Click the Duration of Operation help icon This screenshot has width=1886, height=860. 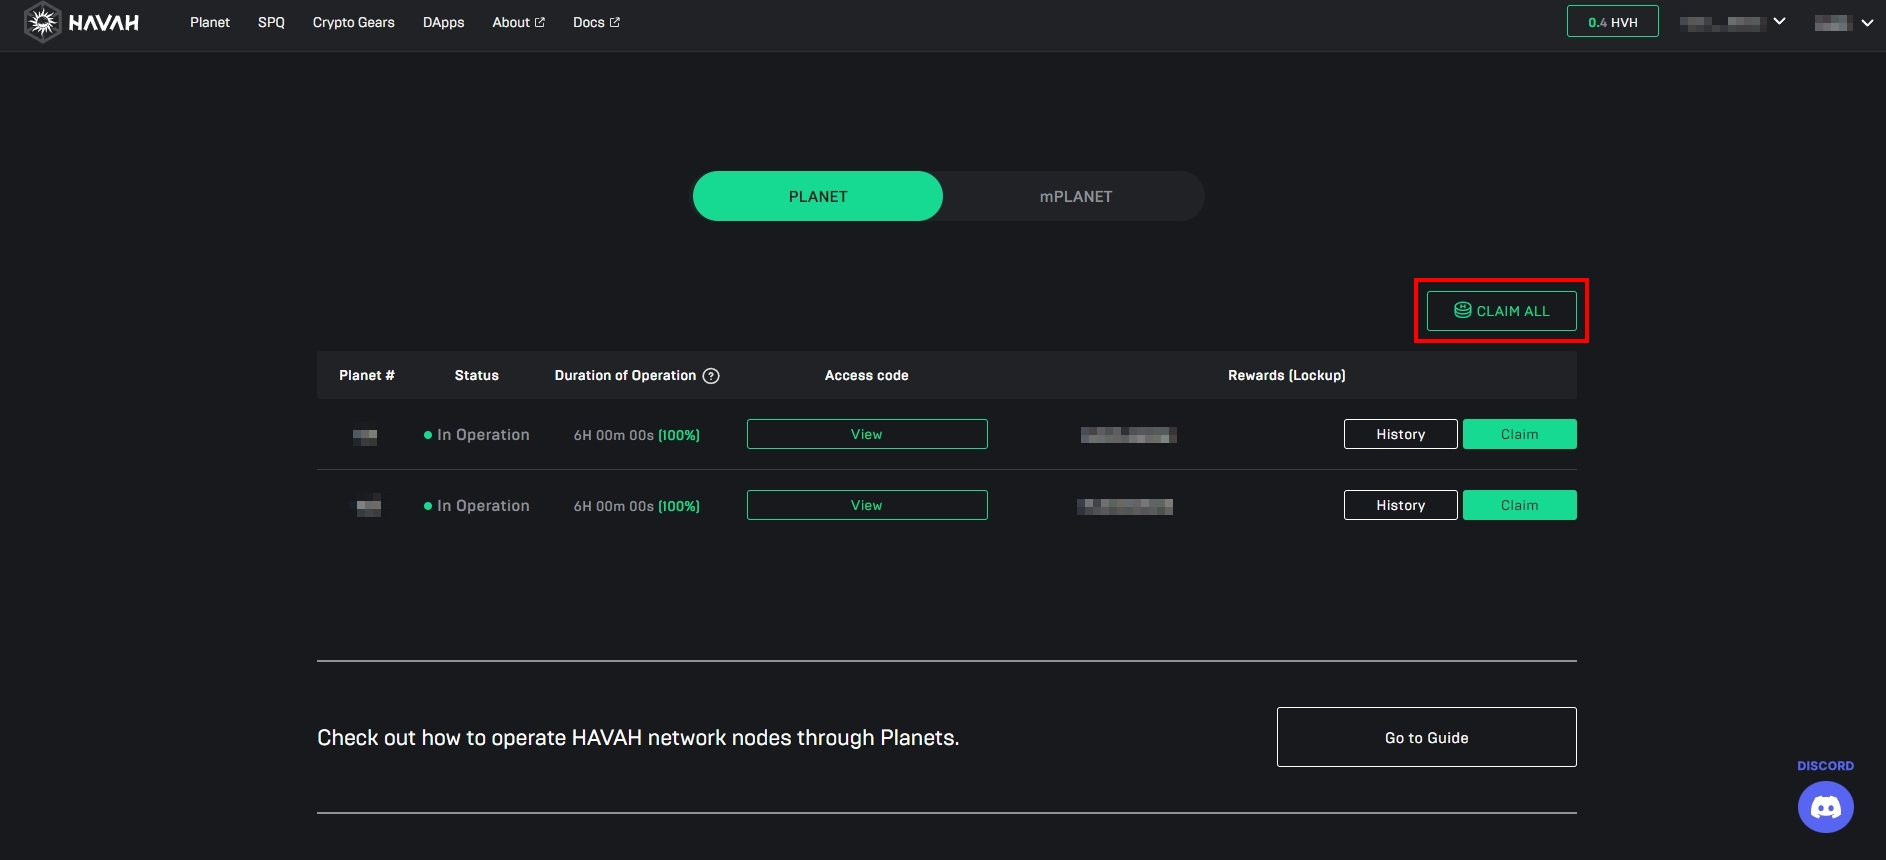(711, 376)
